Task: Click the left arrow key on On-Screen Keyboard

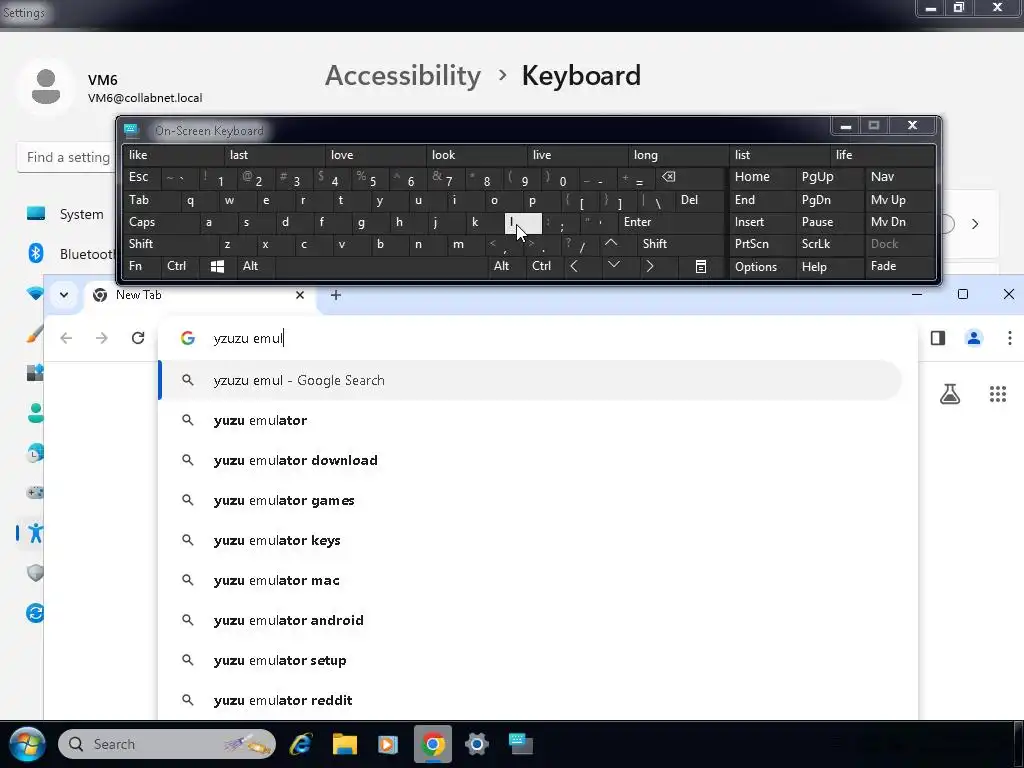Action: tap(574, 266)
